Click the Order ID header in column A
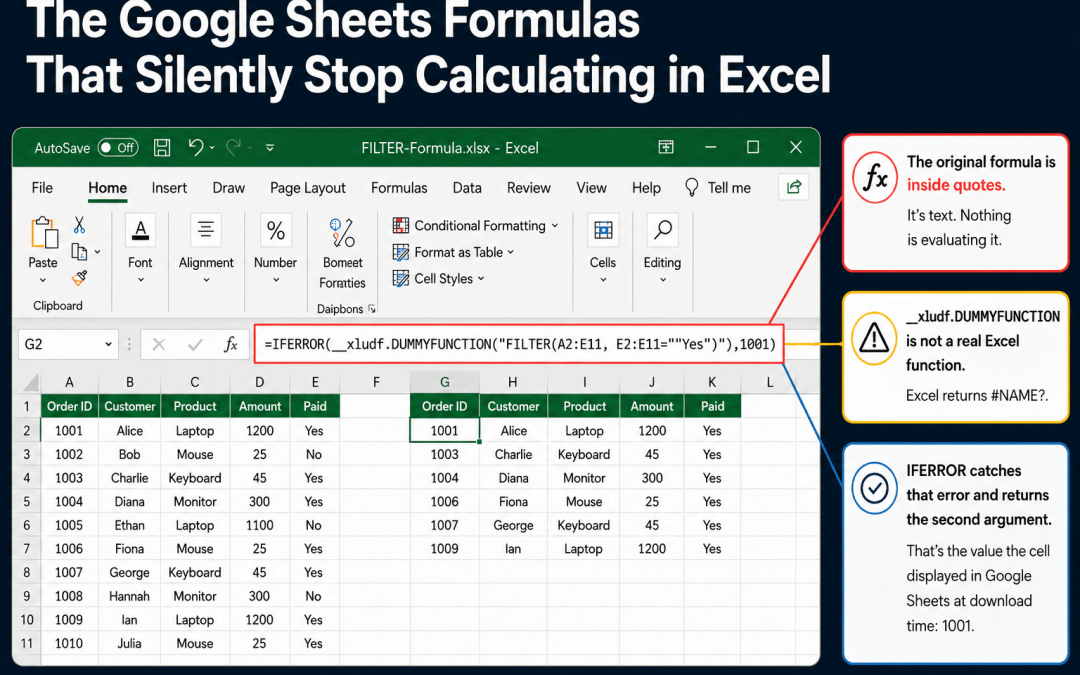This screenshot has width=1080, height=675. click(x=69, y=406)
